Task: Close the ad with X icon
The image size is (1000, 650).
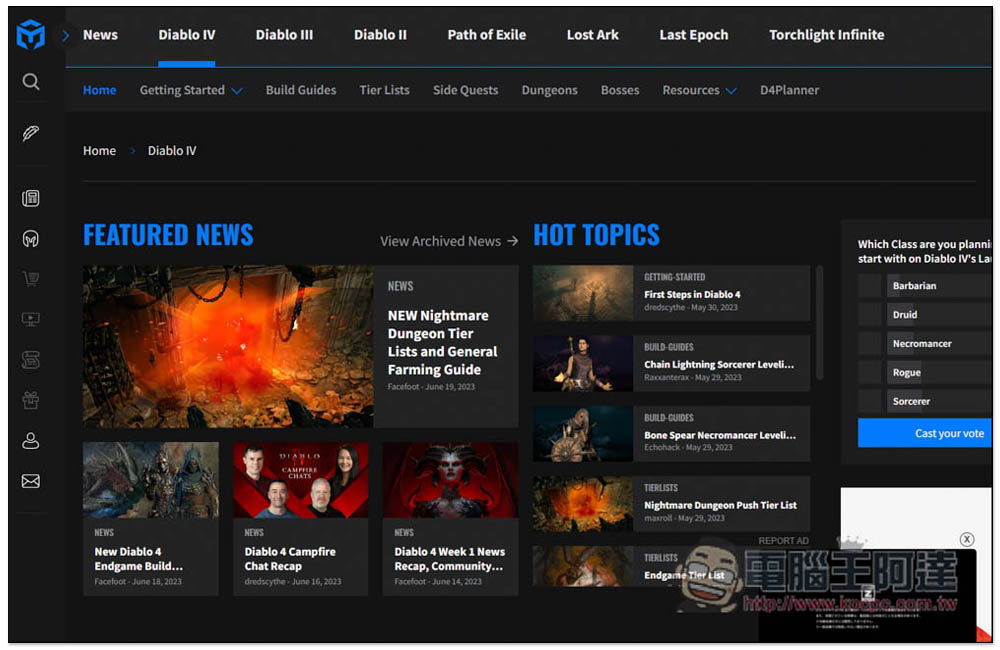Action: (967, 539)
